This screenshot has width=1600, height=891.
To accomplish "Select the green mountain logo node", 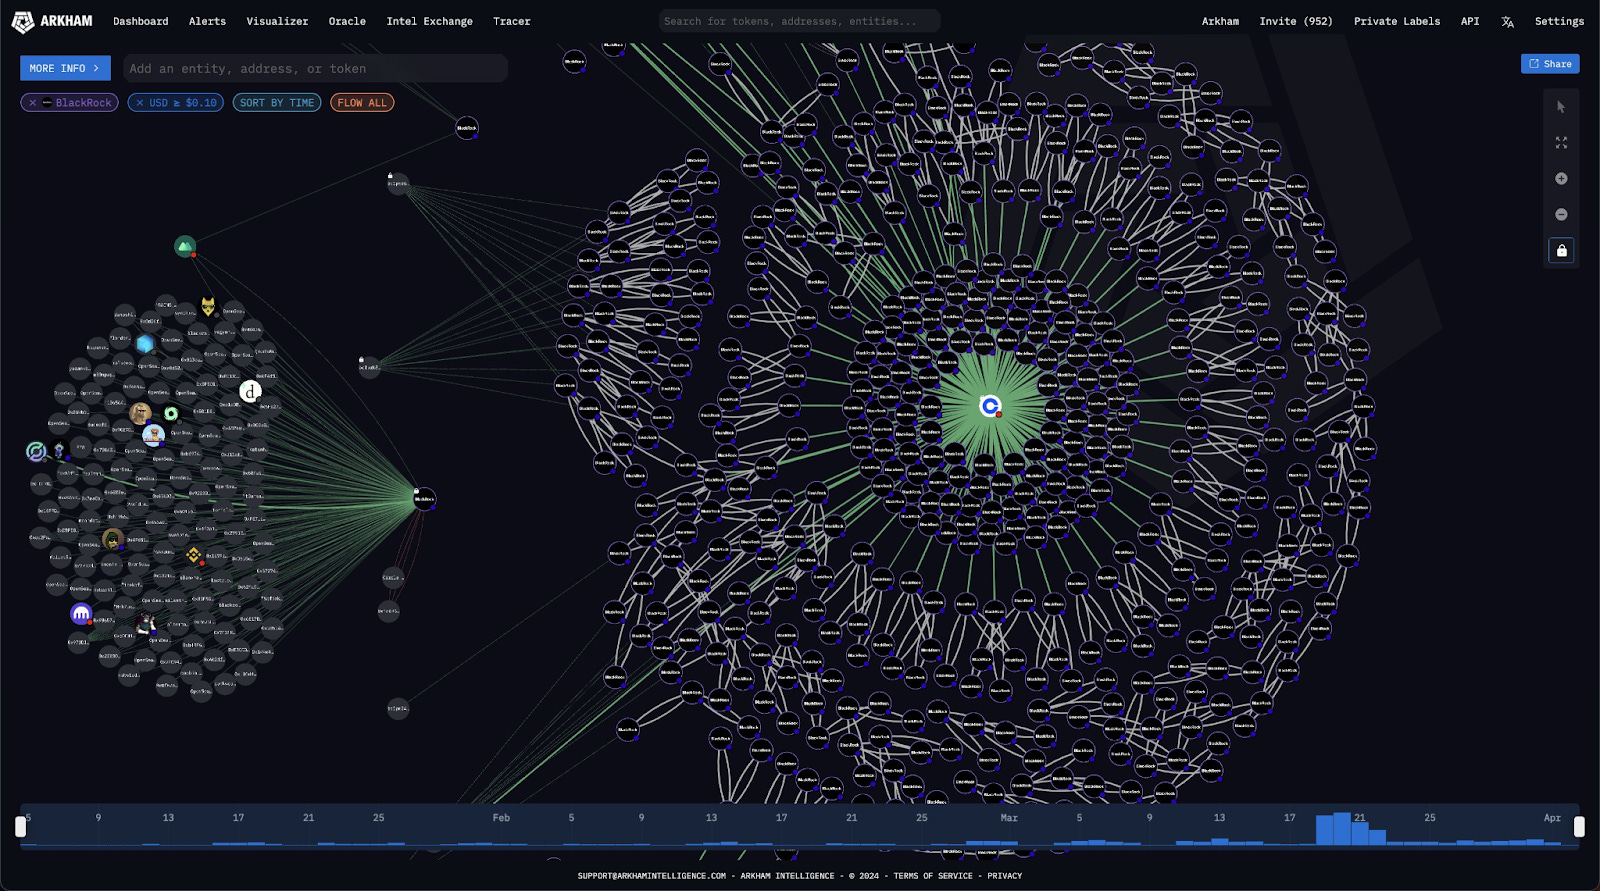I will point(185,246).
